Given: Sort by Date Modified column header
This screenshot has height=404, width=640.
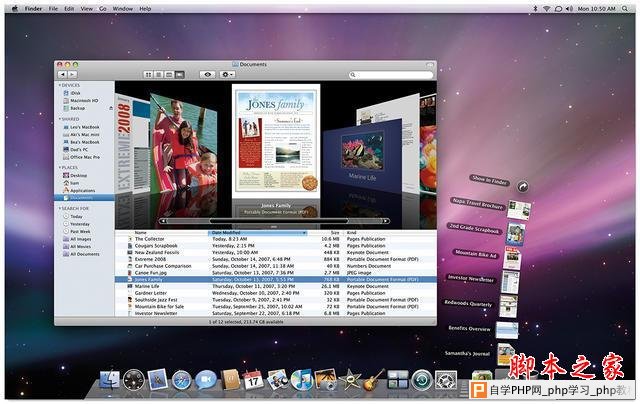Looking at the screenshot, I should point(258,233).
